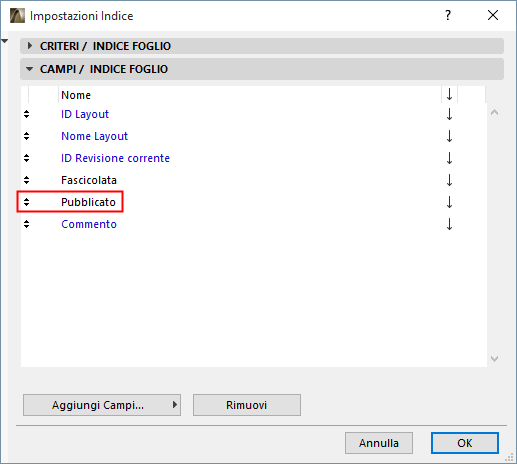517x464 pixels.
Task: Click the Archicad icon in title bar
Action: tap(17, 16)
